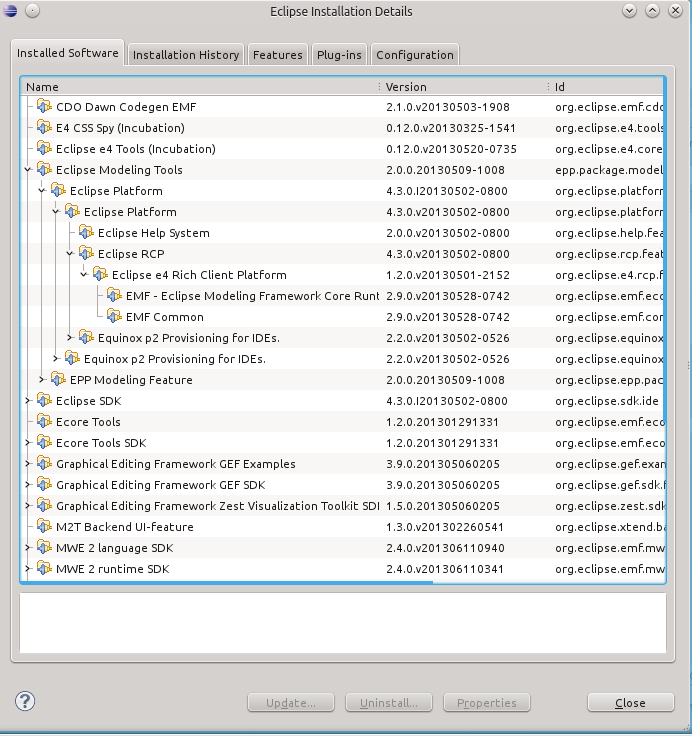Select the Eclipse Help System row
The height and width of the screenshot is (736, 692).
[343, 233]
